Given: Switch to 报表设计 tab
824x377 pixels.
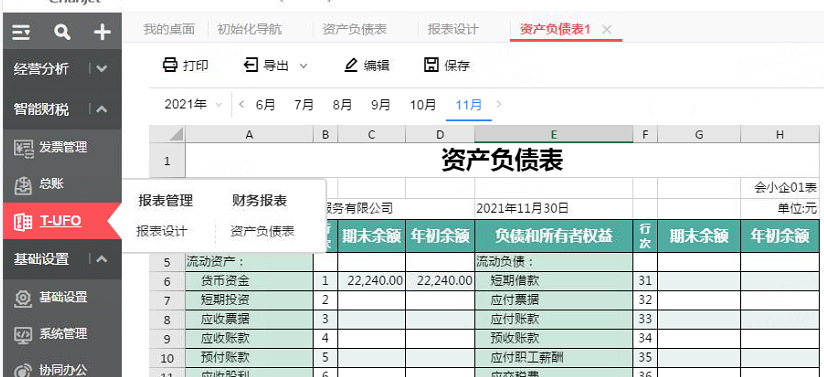Looking at the screenshot, I should 453,29.
